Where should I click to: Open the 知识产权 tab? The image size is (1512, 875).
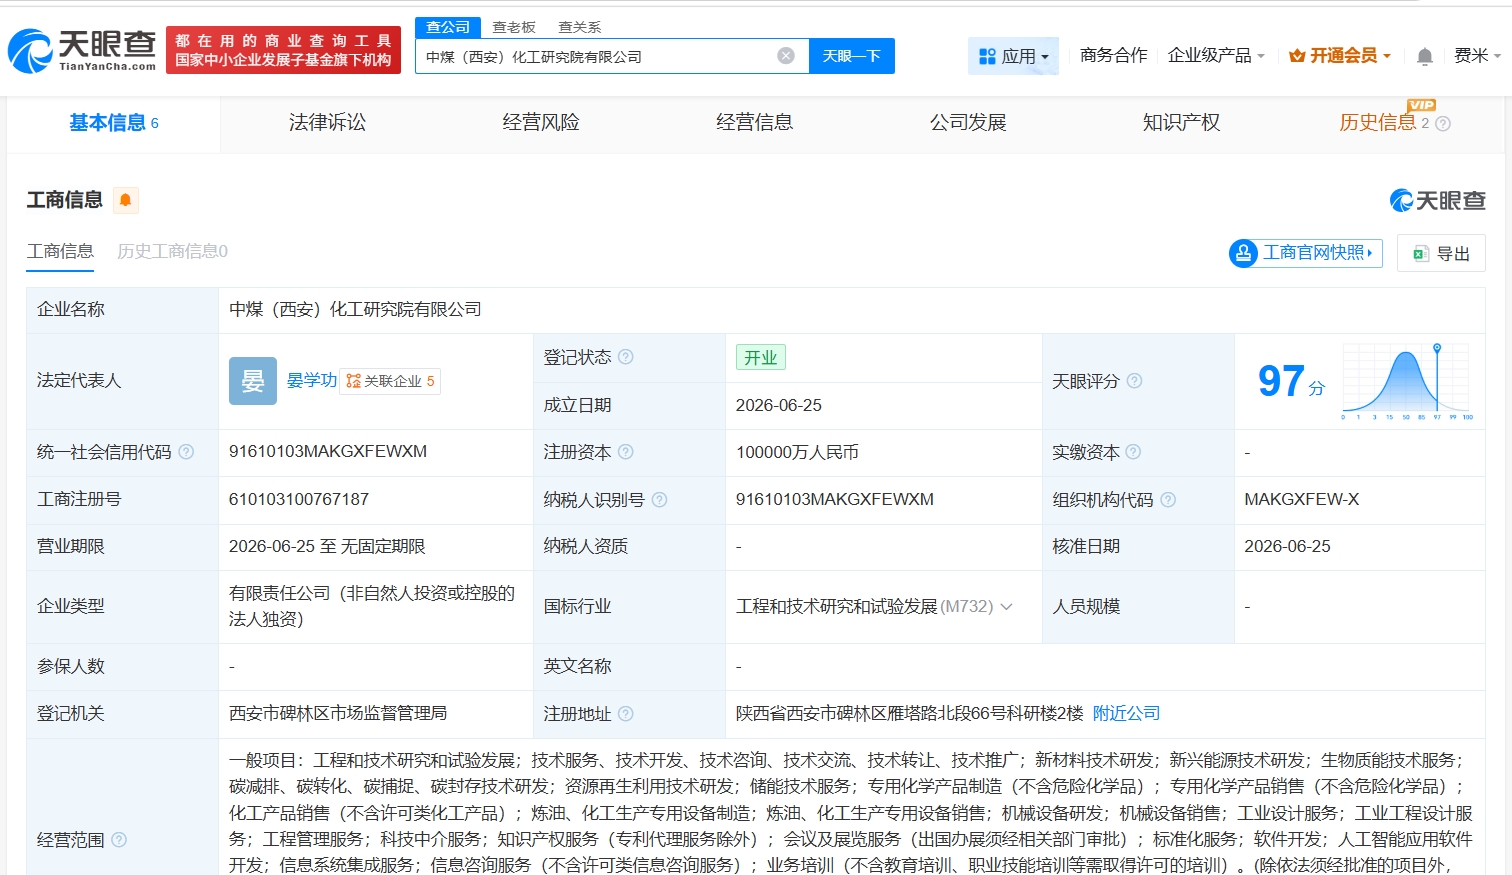[x=1181, y=123]
